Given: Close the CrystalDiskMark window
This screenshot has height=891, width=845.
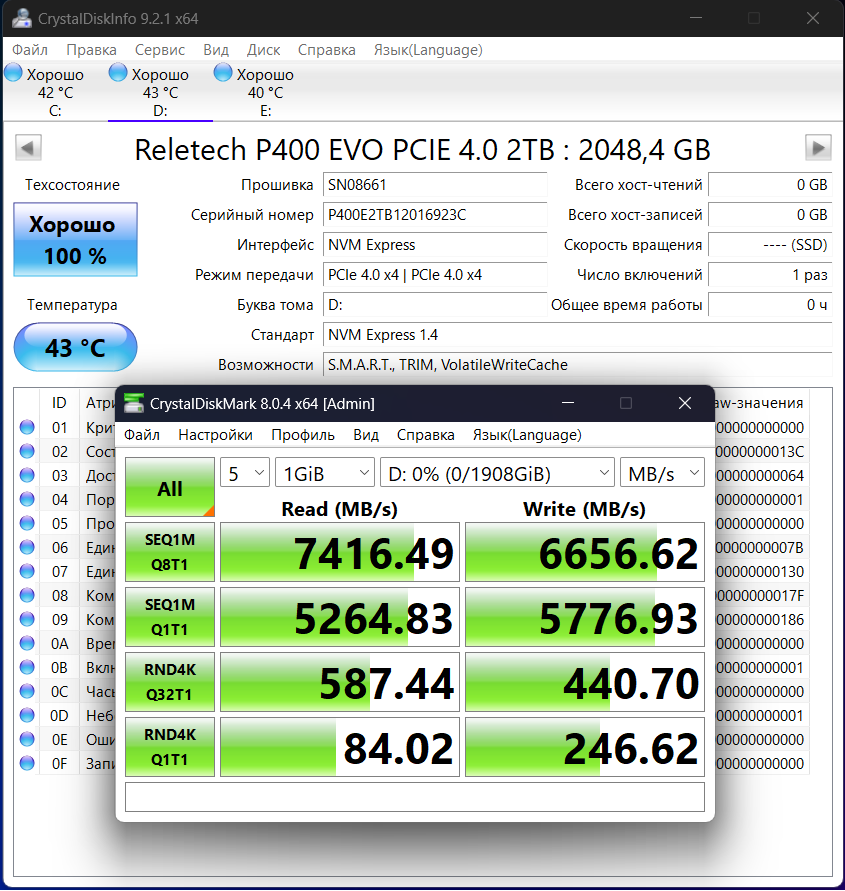Looking at the screenshot, I should (x=685, y=403).
